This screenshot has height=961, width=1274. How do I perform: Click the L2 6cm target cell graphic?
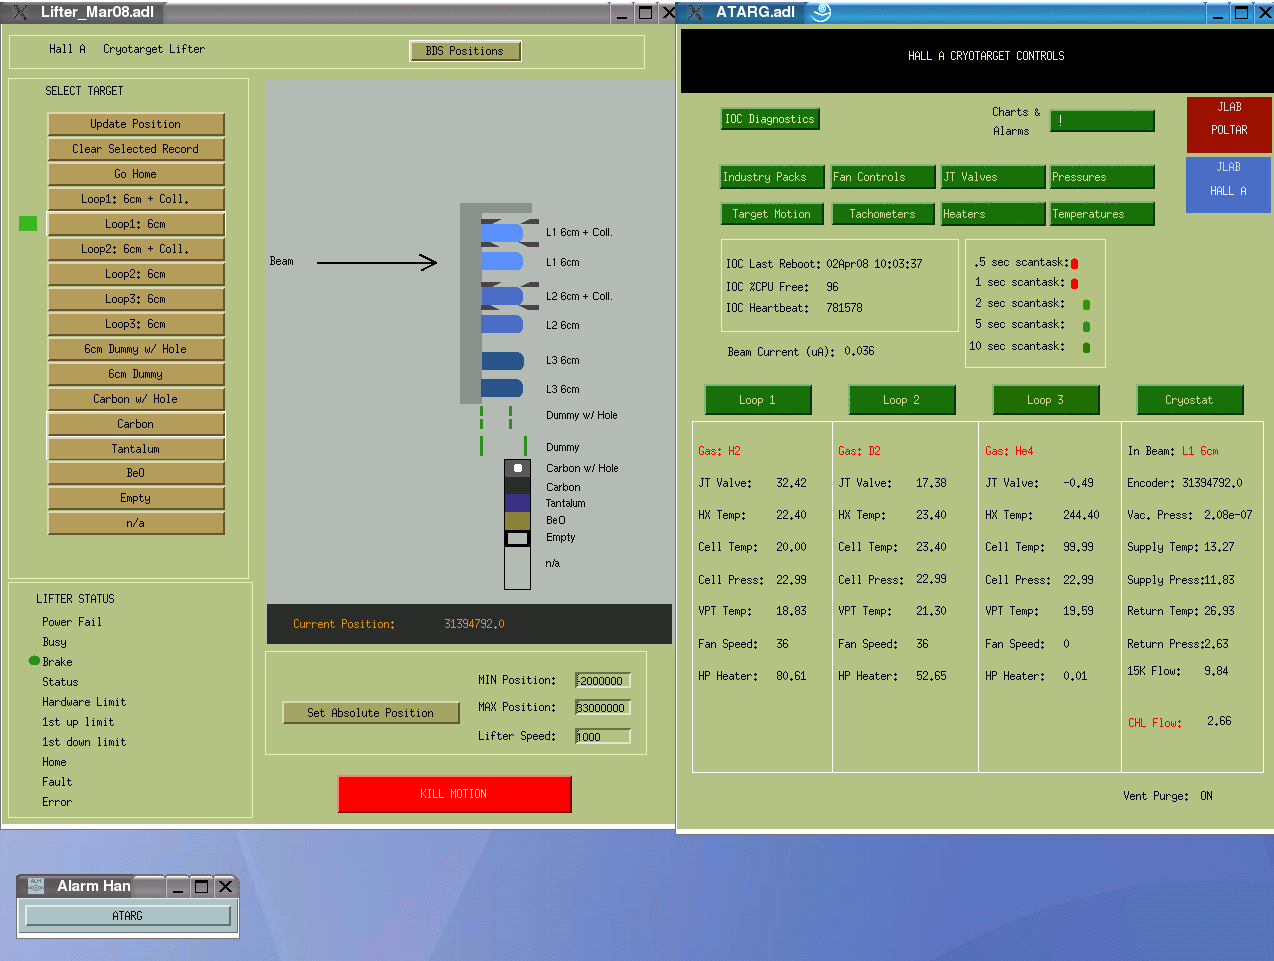[502, 324]
